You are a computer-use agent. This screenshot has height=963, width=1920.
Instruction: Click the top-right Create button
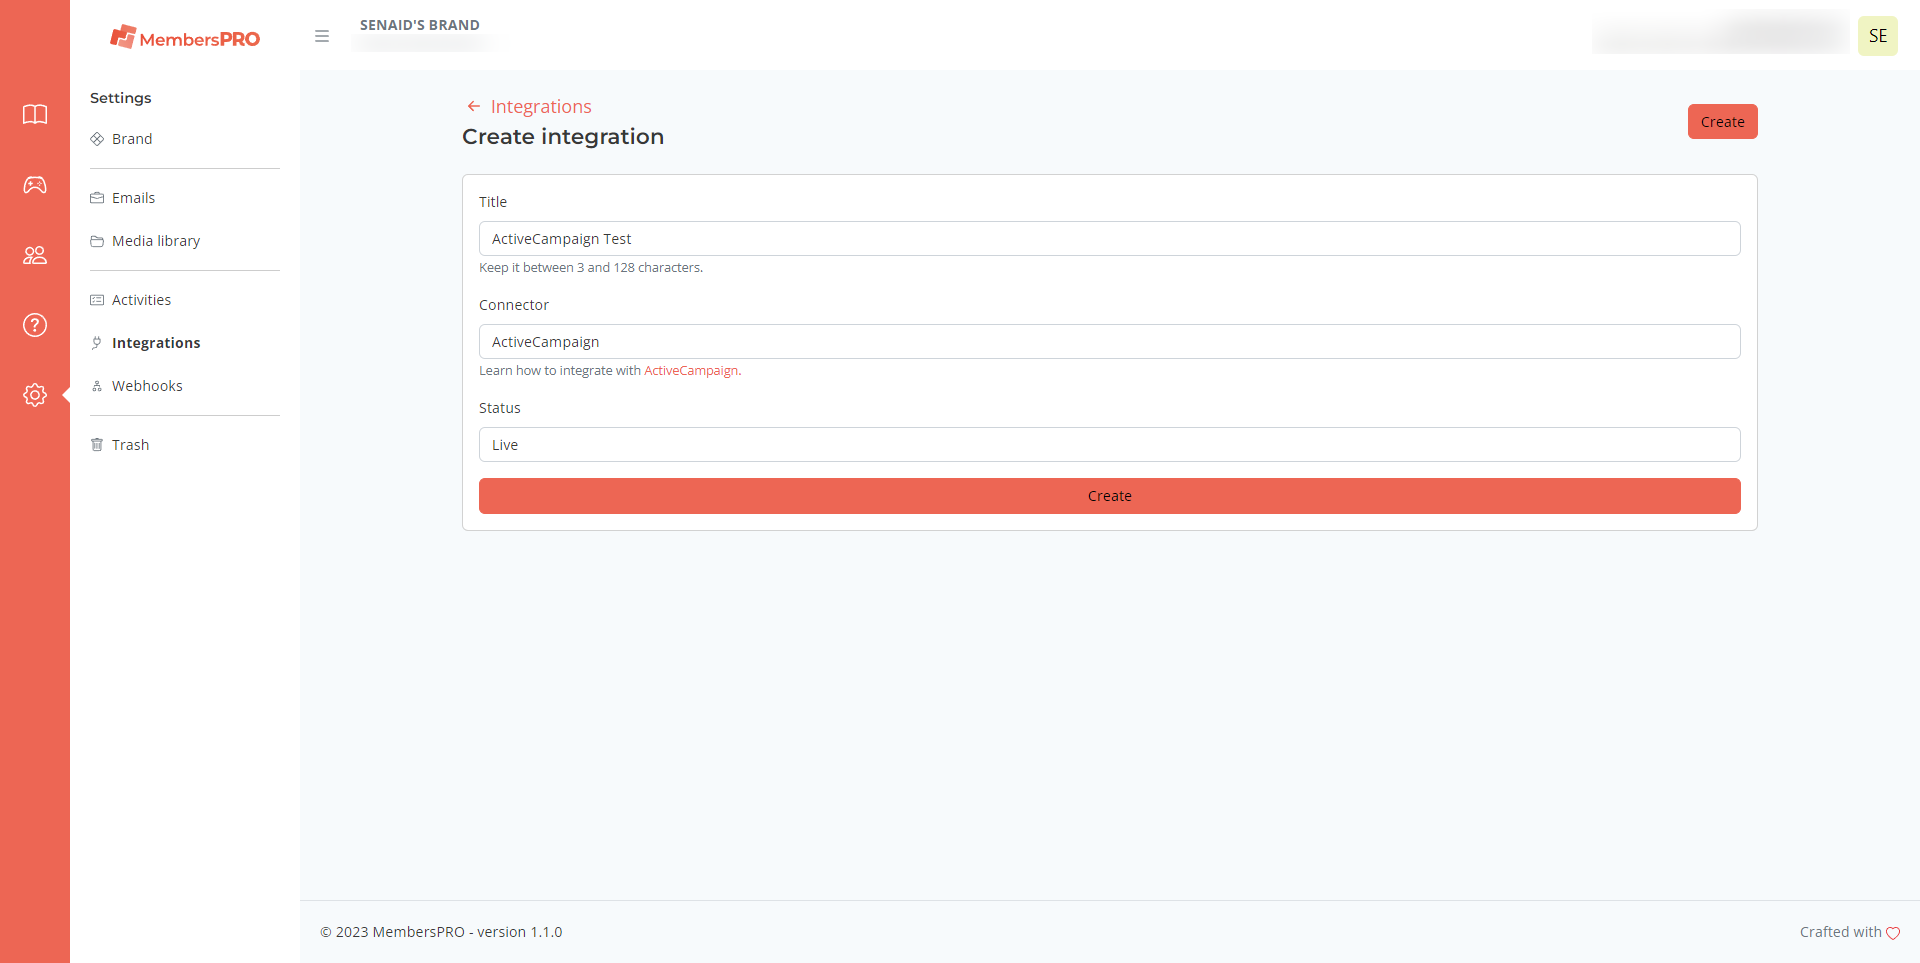click(1722, 122)
